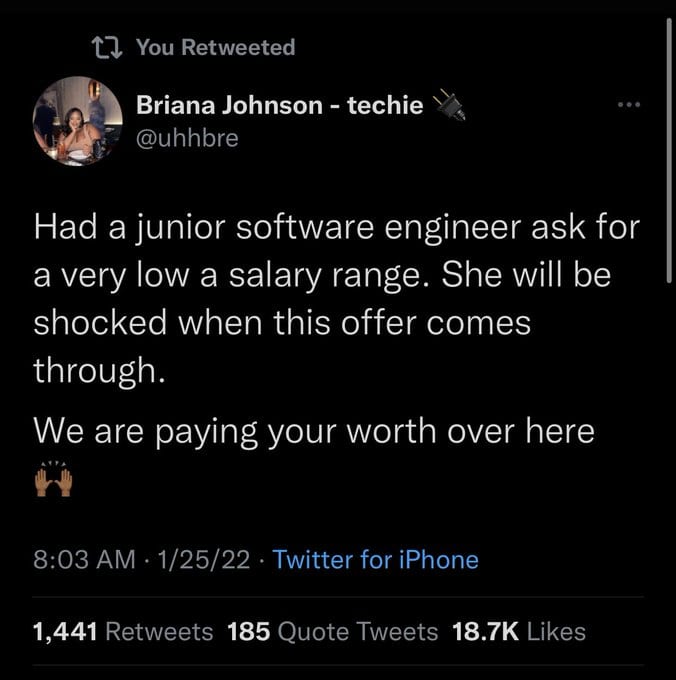676x680 pixels.
Task: View the 18.7K Likes list
Action: pos(519,631)
